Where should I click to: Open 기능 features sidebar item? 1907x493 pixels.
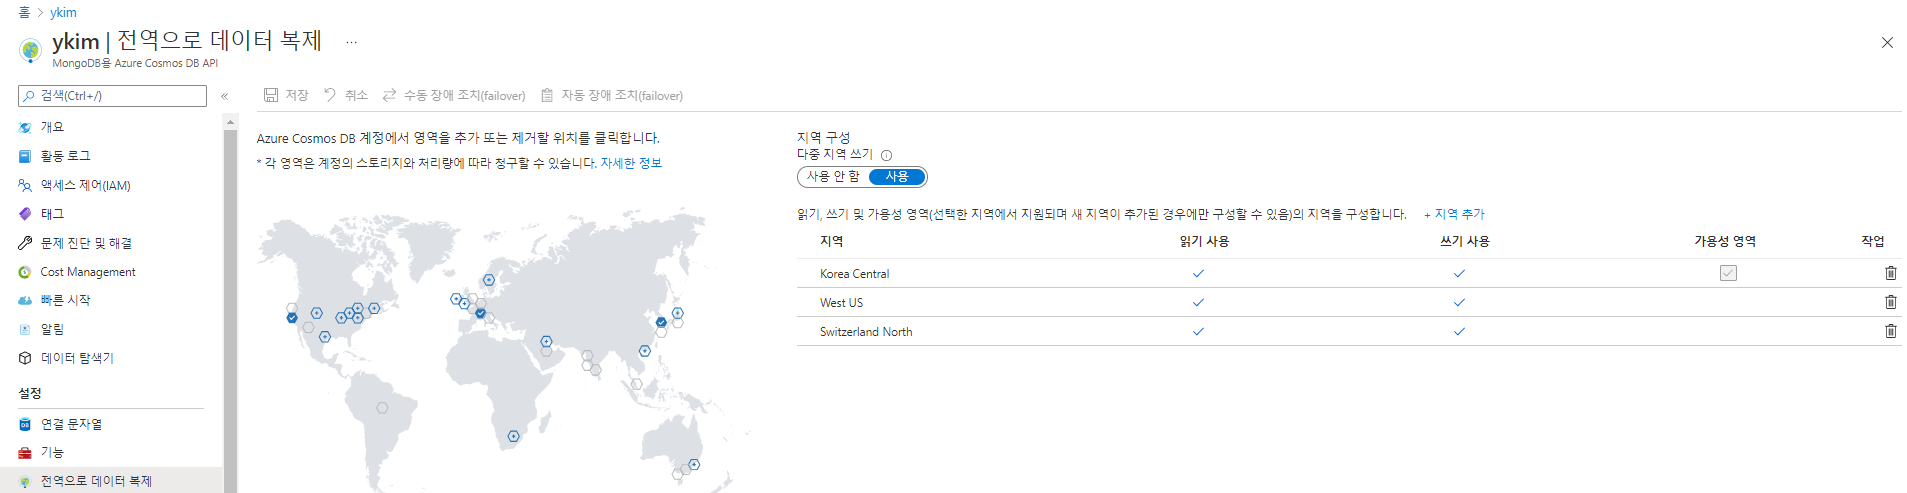52,452
